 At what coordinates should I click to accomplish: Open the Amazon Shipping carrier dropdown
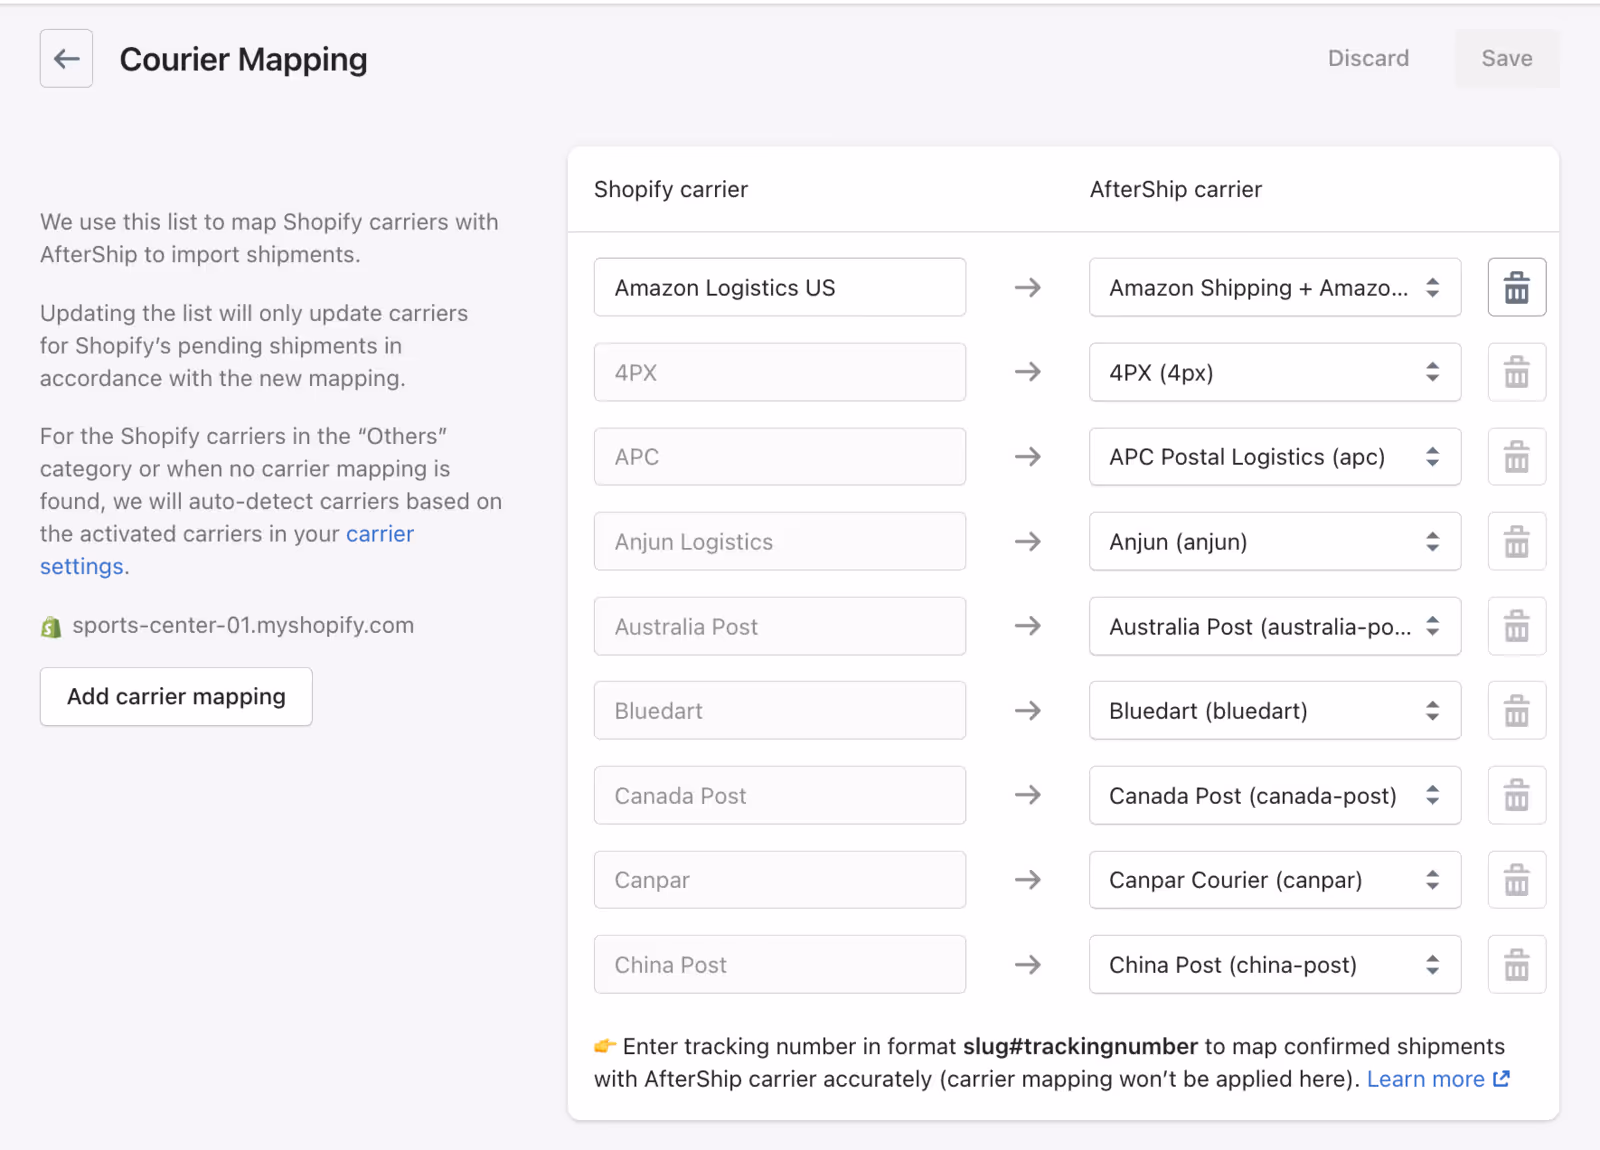[1274, 288]
